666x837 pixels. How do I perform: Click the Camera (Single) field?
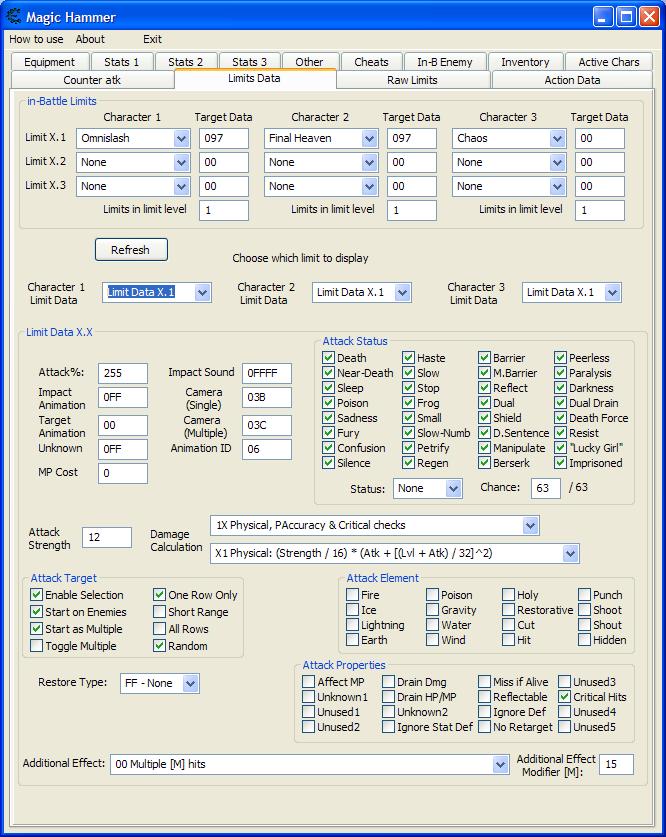tap(267, 398)
